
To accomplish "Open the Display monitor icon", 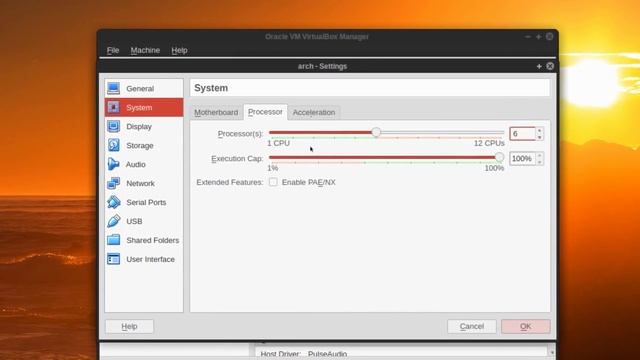I will click(113, 126).
